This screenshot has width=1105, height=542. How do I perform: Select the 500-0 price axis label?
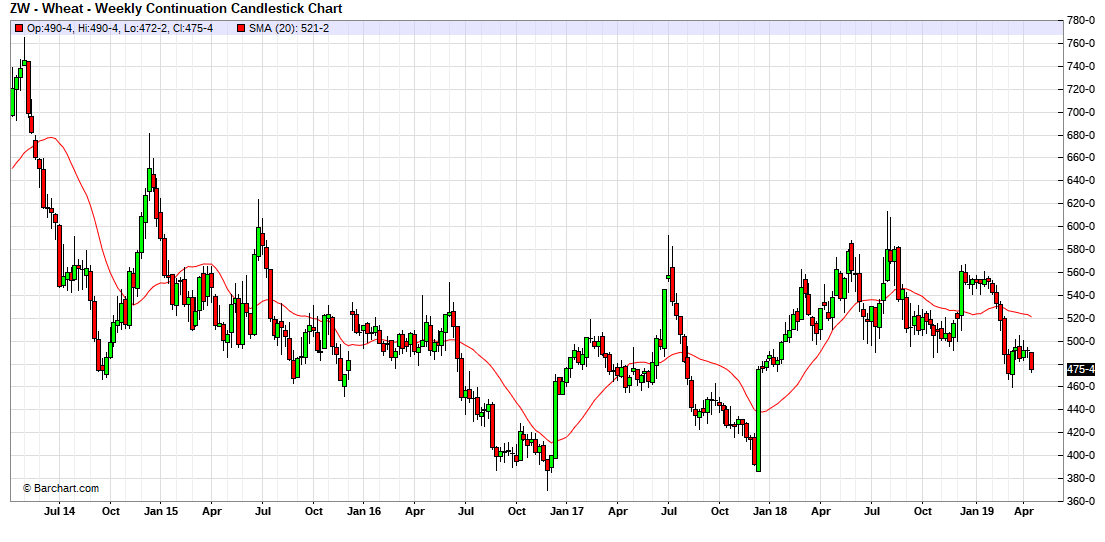coord(1081,341)
